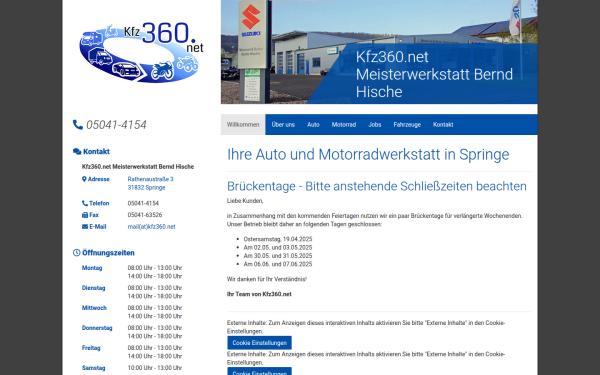Click Ihr Team von Kfz360.net signature

[x=259, y=294]
